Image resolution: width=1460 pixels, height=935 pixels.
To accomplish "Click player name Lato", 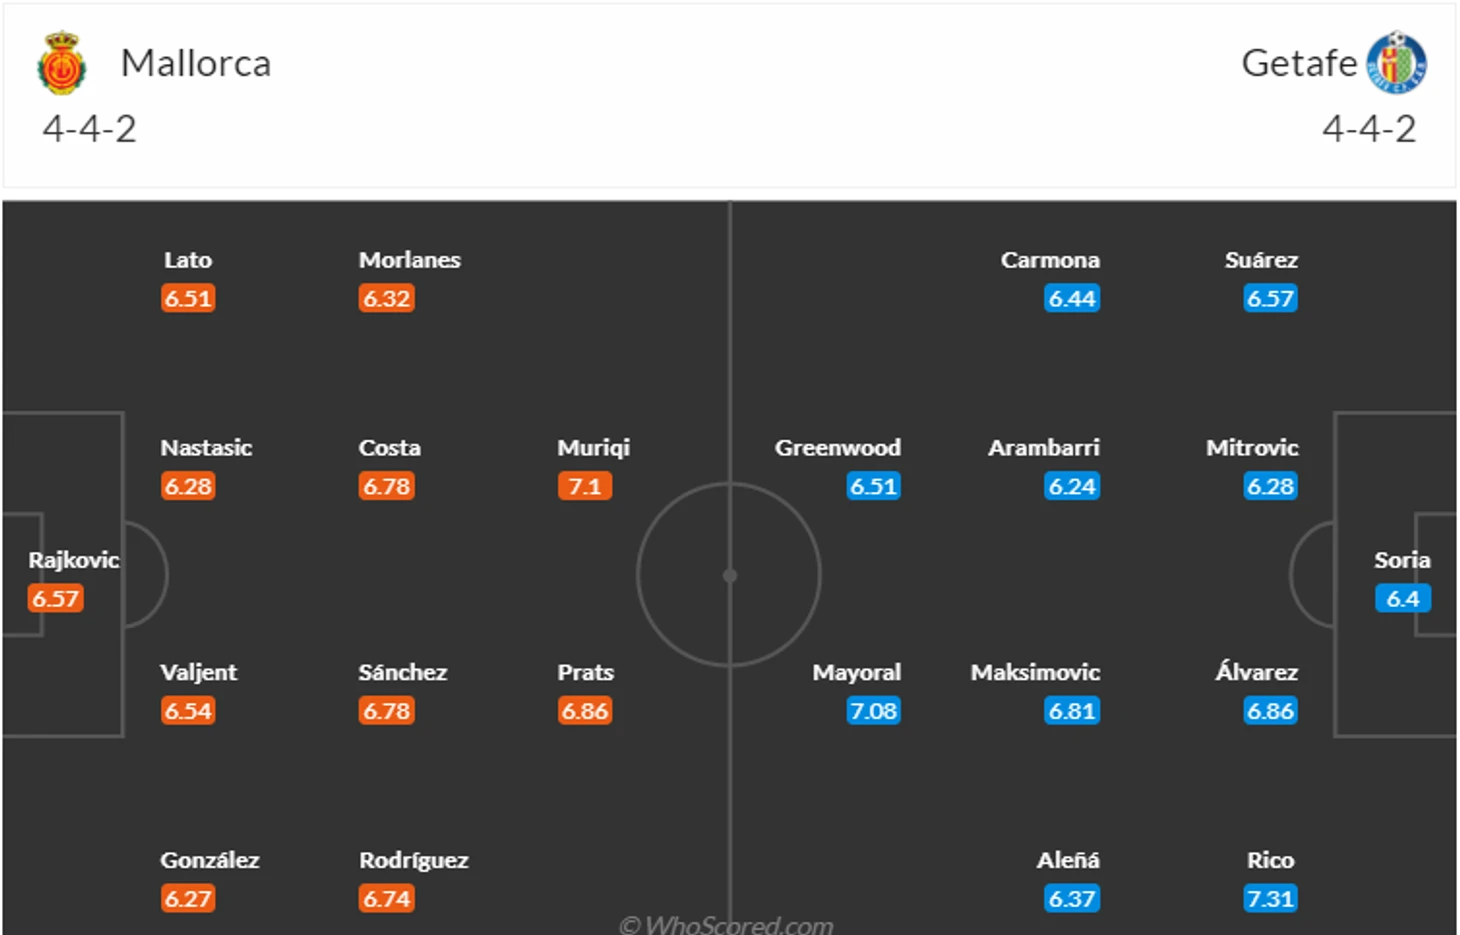I will [x=188, y=259].
